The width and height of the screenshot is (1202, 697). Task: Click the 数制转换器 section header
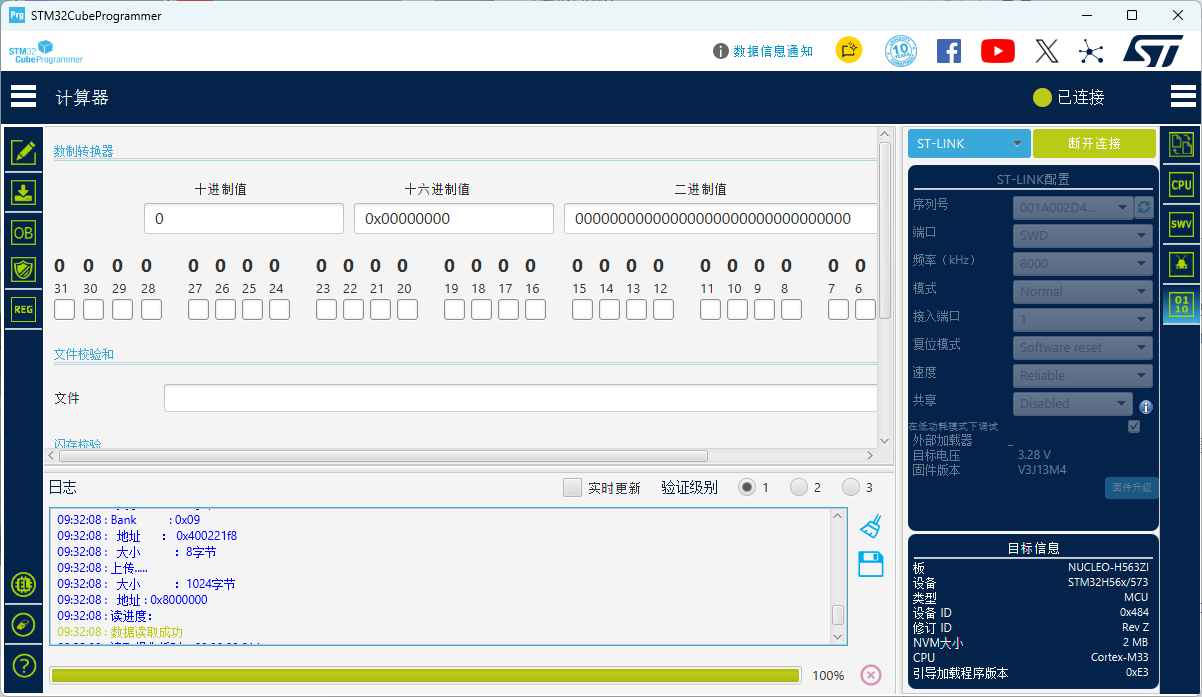pos(84,151)
